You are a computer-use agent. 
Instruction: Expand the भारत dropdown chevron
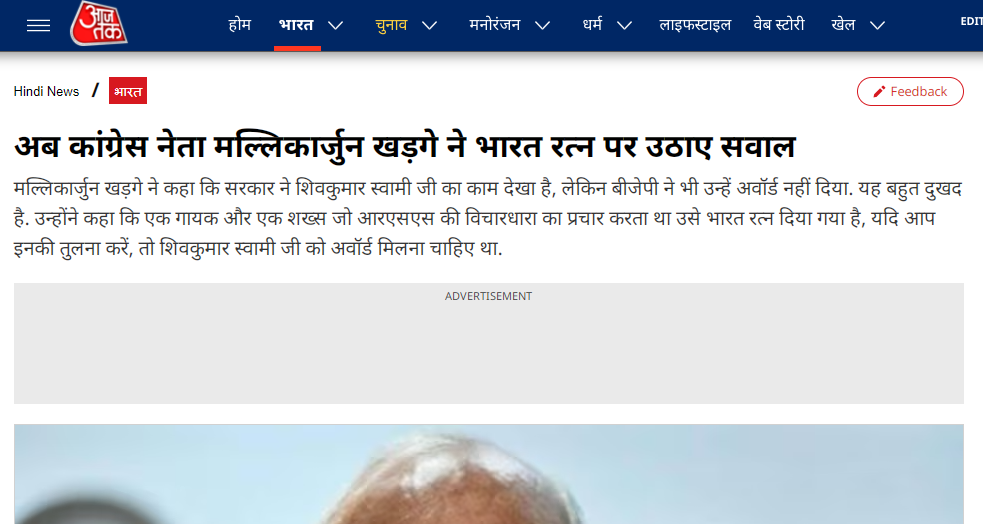(336, 26)
